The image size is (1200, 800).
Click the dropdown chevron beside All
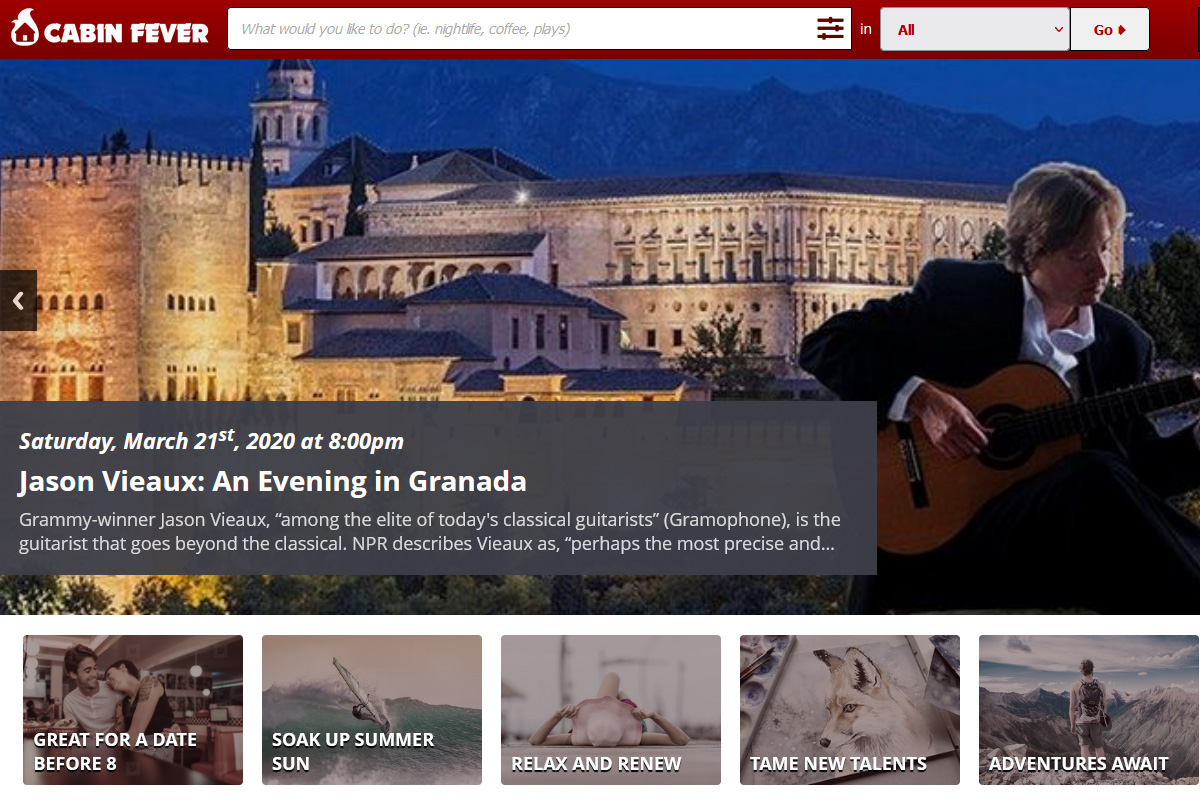pos(1059,30)
